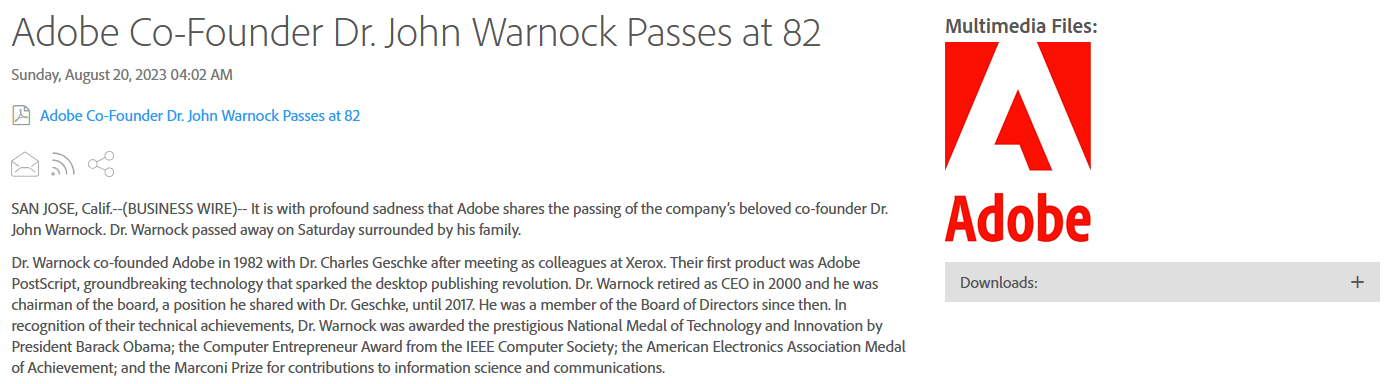Viewport: 1389px width, 384px height.
Task: Click the '(BUSINESS WIRE)' text in the first paragraph
Action: point(174,209)
